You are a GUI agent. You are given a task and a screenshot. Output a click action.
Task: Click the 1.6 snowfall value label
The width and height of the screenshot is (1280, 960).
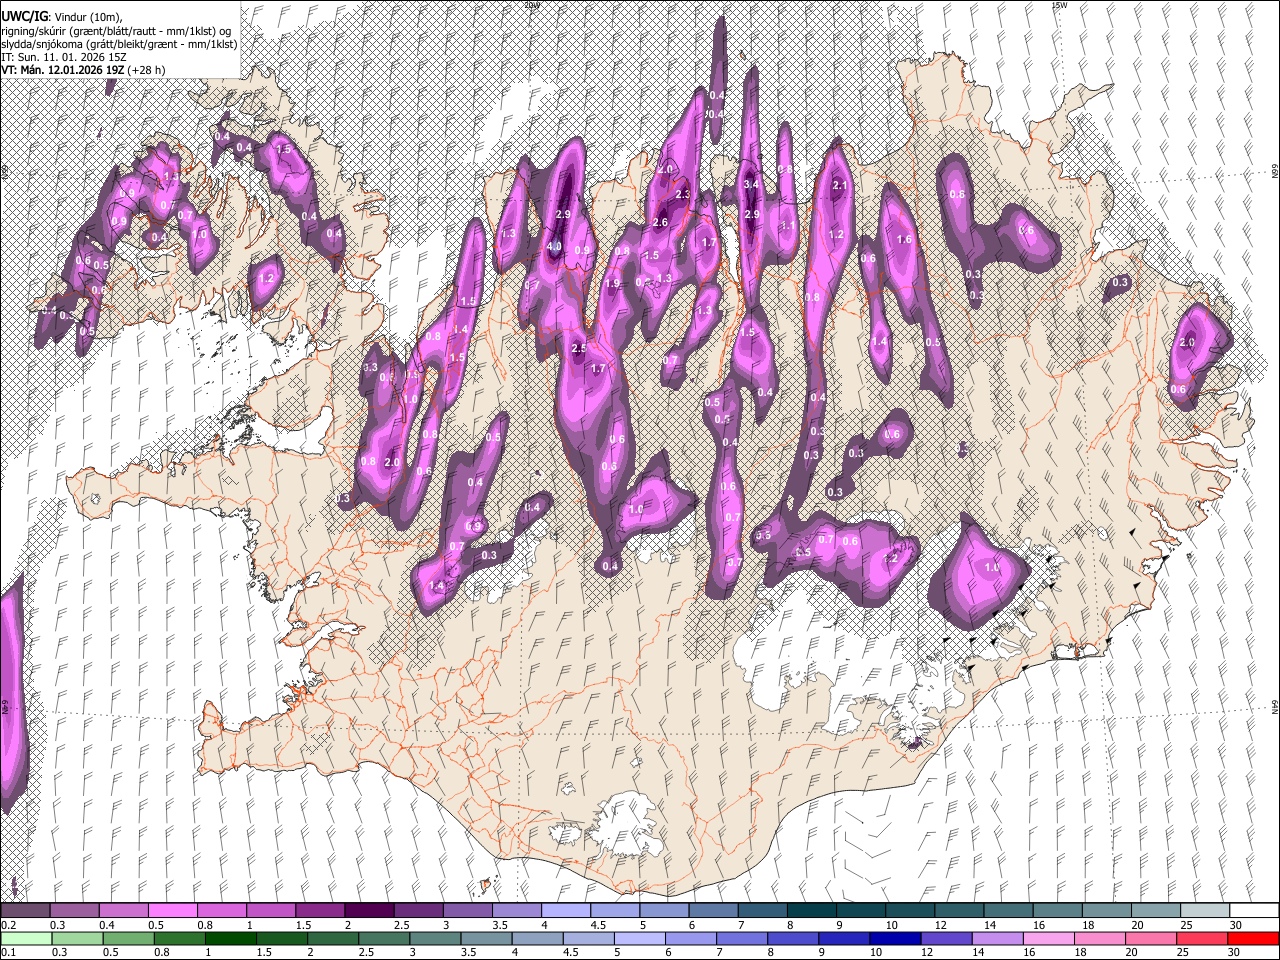click(905, 240)
